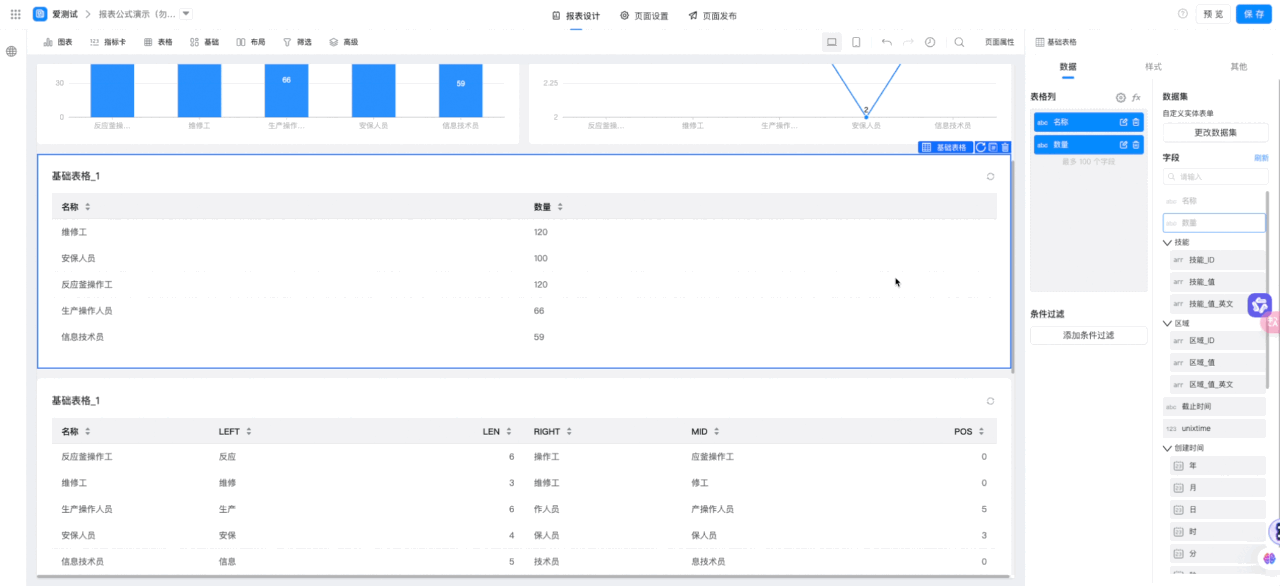The height and width of the screenshot is (586, 1280).
Task: Open the history clock icon
Action: pyautogui.click(x=930, y=42)
